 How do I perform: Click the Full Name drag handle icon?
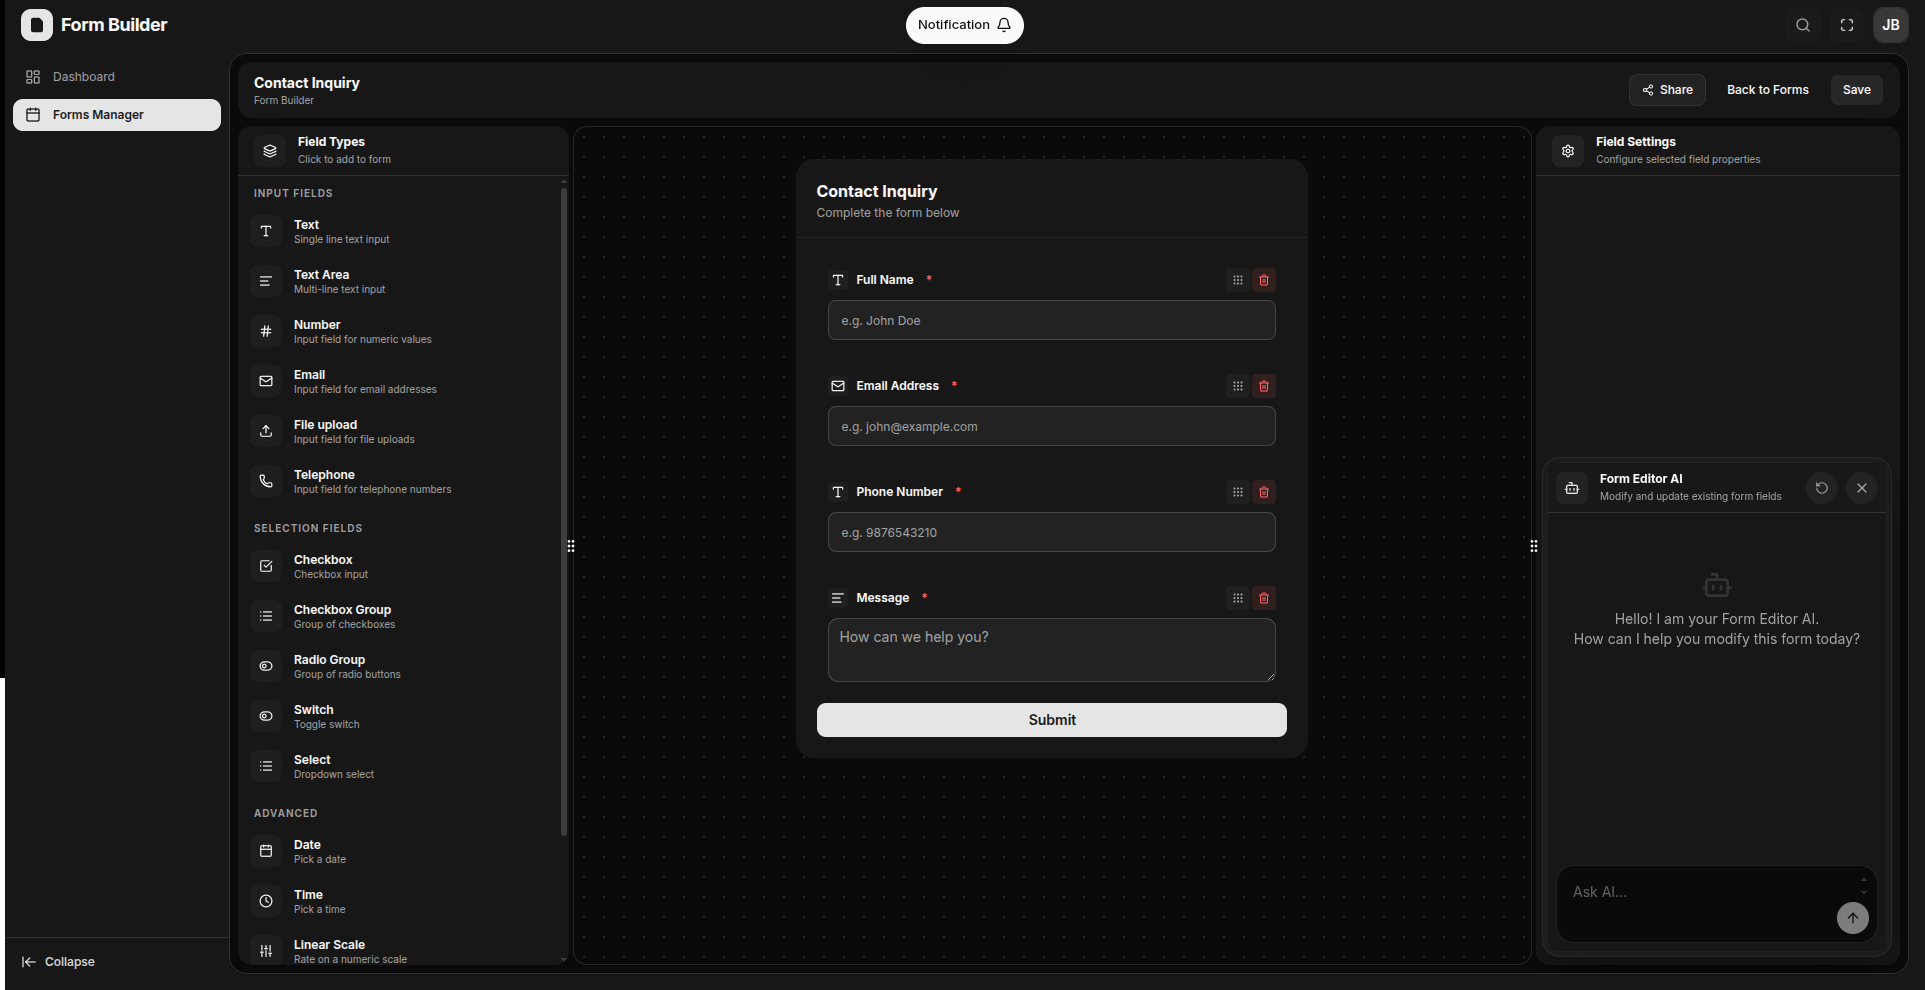tap(1238, 280)
